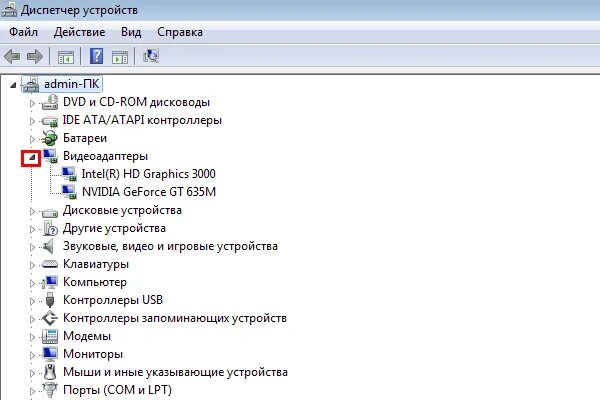Click the Другие устройства question-mark icon
This screenshot has width=600, height=400.
point(50,228)
